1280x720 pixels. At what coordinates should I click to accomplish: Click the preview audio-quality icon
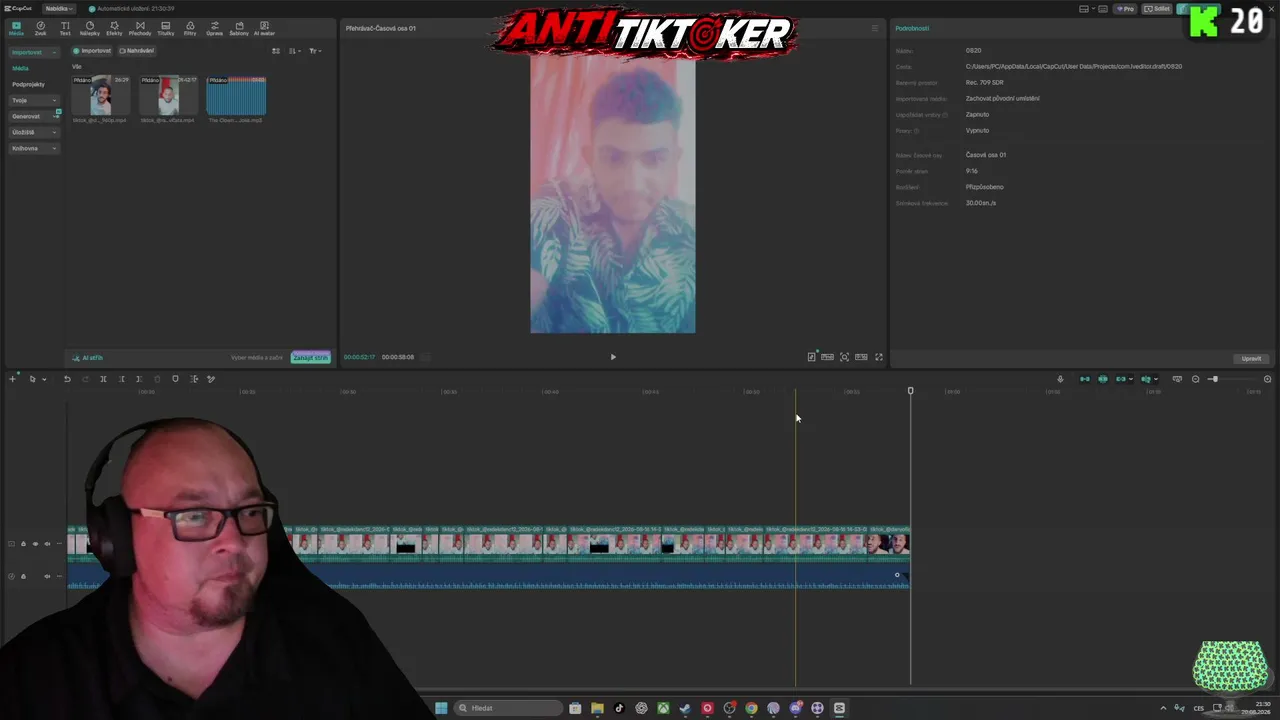pos(812,357)
